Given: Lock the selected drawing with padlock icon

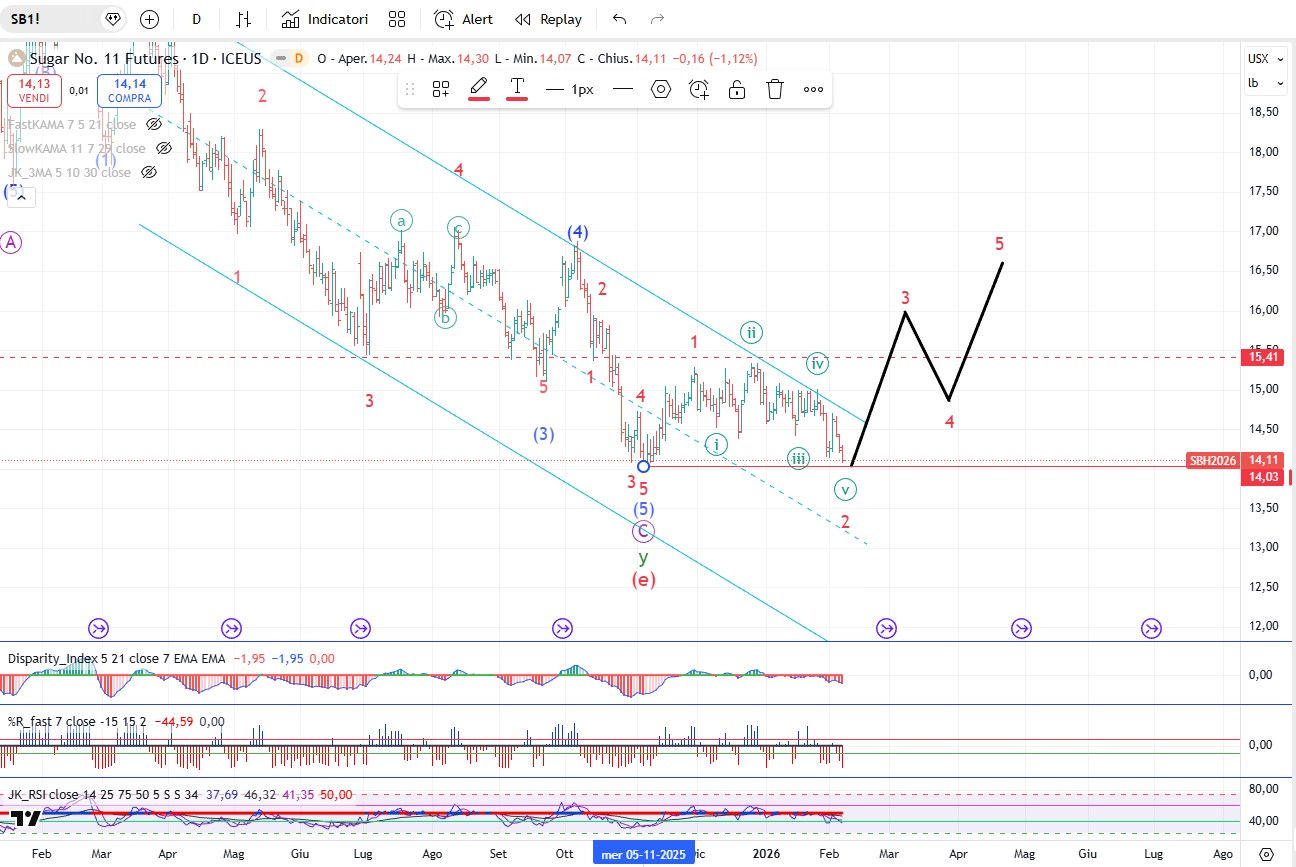Looking at the screenshot, I should coord(737,89).
